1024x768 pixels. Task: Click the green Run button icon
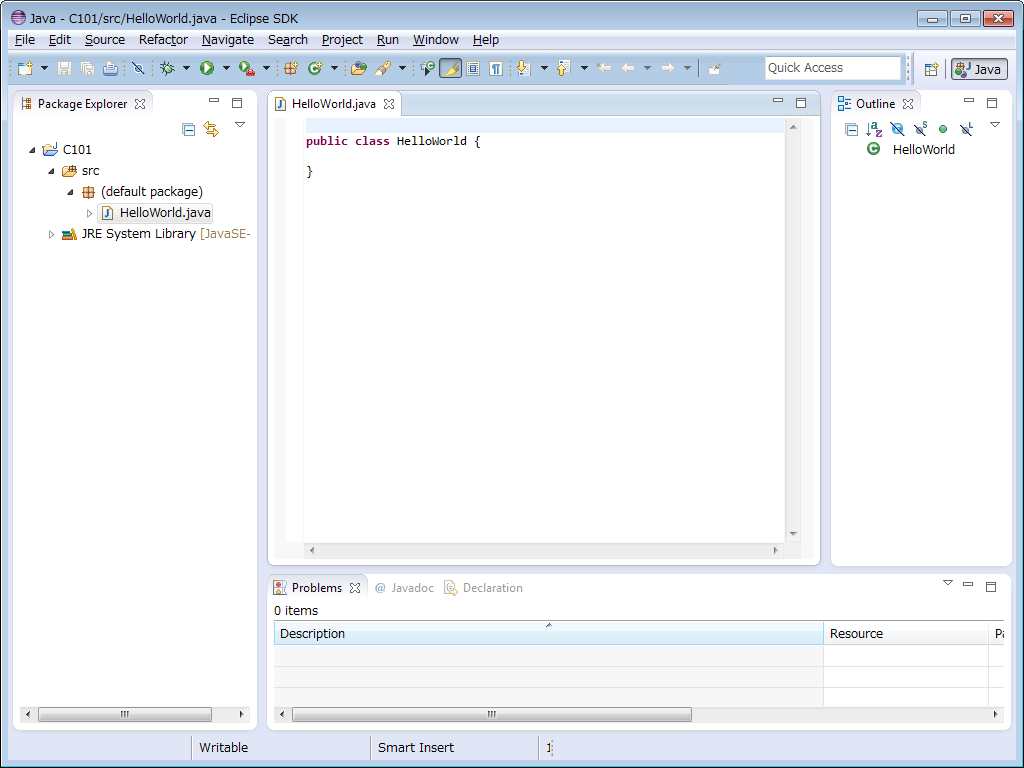click(207, 68)
